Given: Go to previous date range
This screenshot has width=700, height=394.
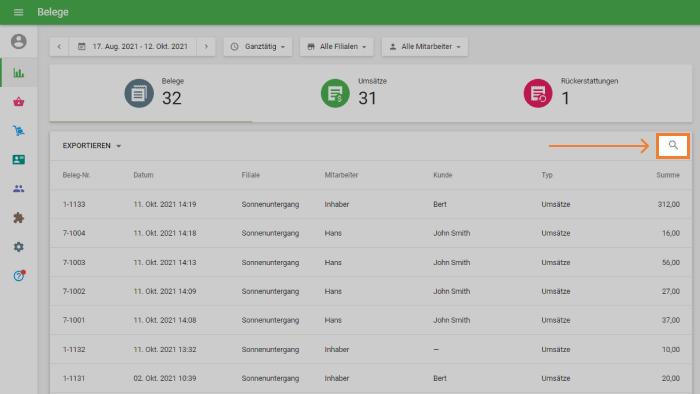Looking at the screenshot, I should click(59, 46).
